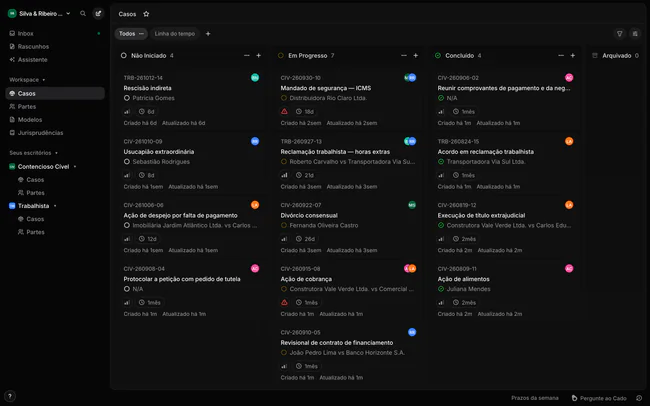The width and height of the screenshot is (650, 406).
Task: Toggle status check on Ação de alimentos card
Action: tap(441, 289)
